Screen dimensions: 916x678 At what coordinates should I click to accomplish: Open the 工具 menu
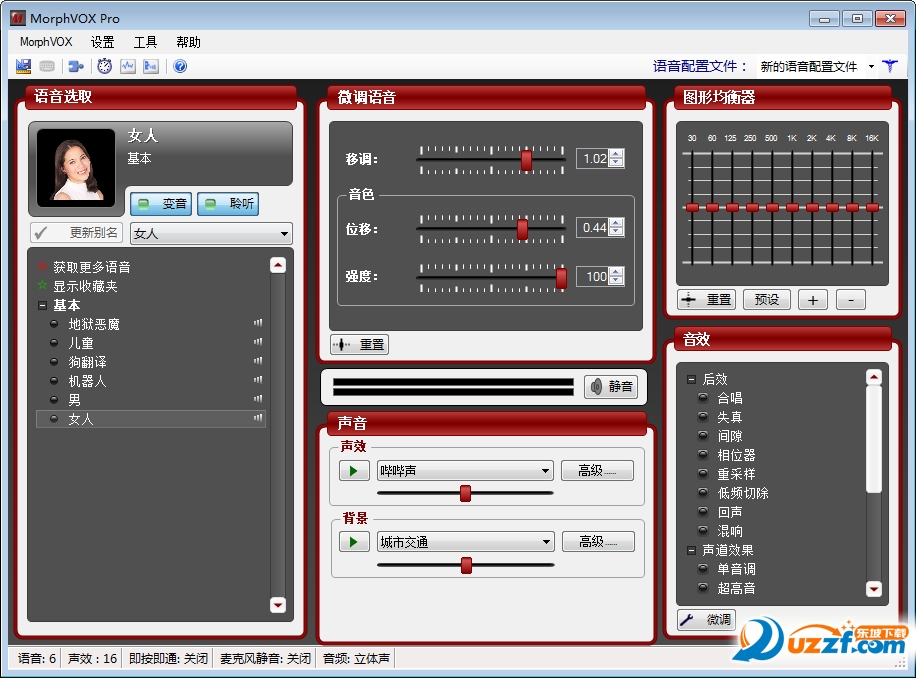(x=145, y=42)
